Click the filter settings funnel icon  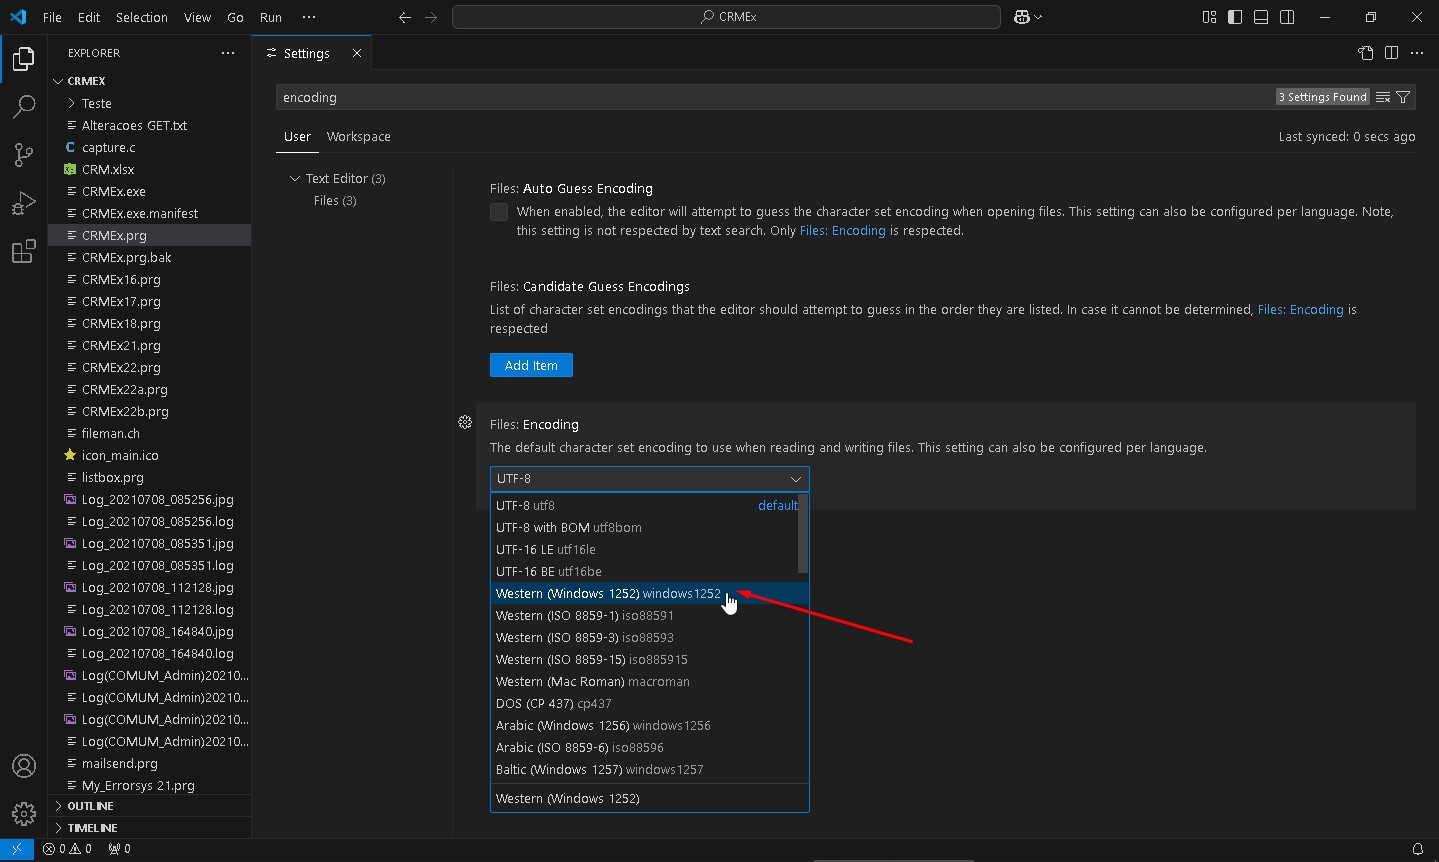tap(1403, 97)
